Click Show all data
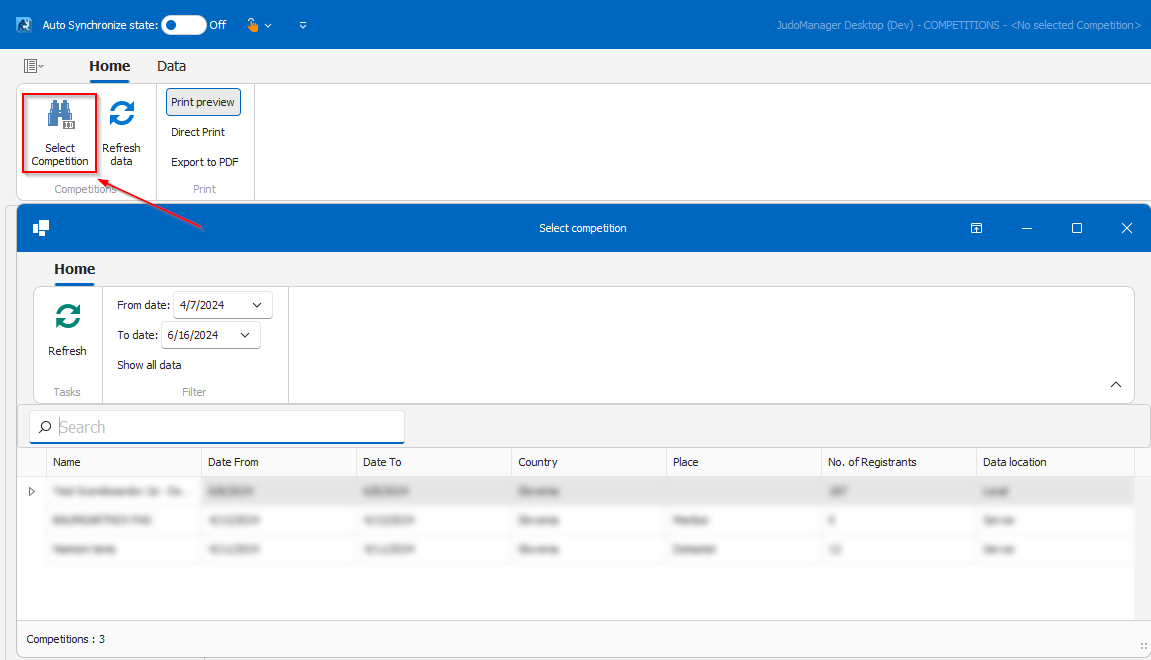Viewport: 1151px width, 660px height. pos(149,365)
